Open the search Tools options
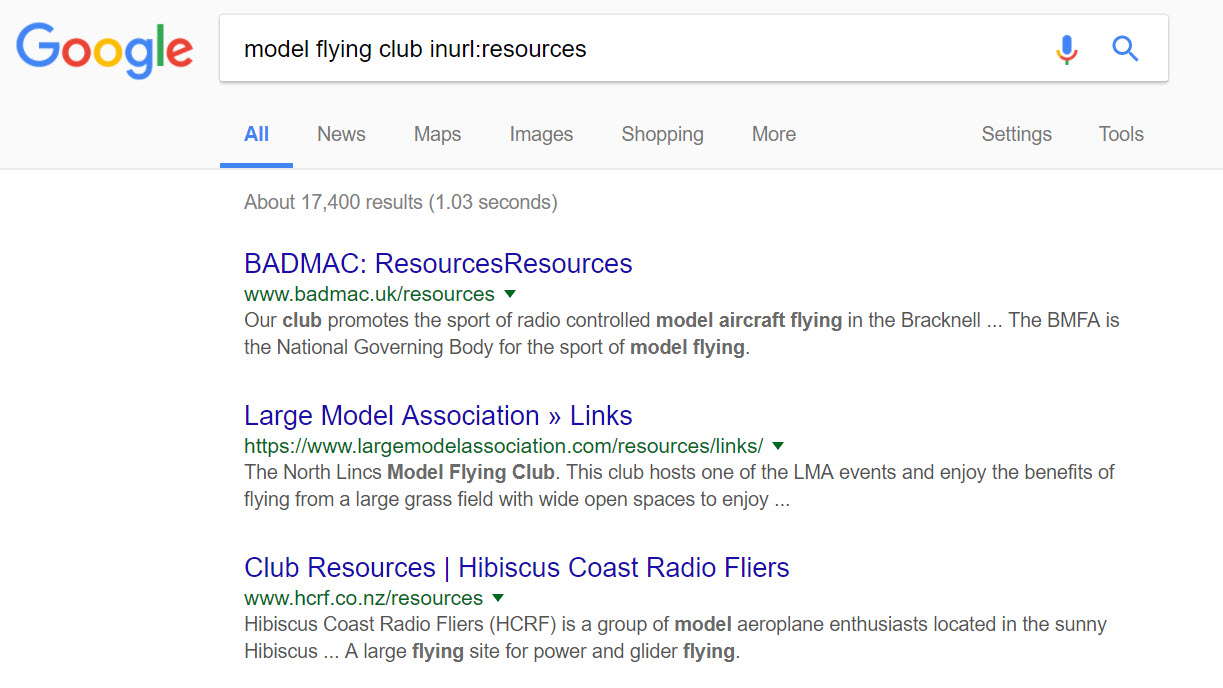The image size is (1223, 688). pyautogui.click(x=1121, y=134)
